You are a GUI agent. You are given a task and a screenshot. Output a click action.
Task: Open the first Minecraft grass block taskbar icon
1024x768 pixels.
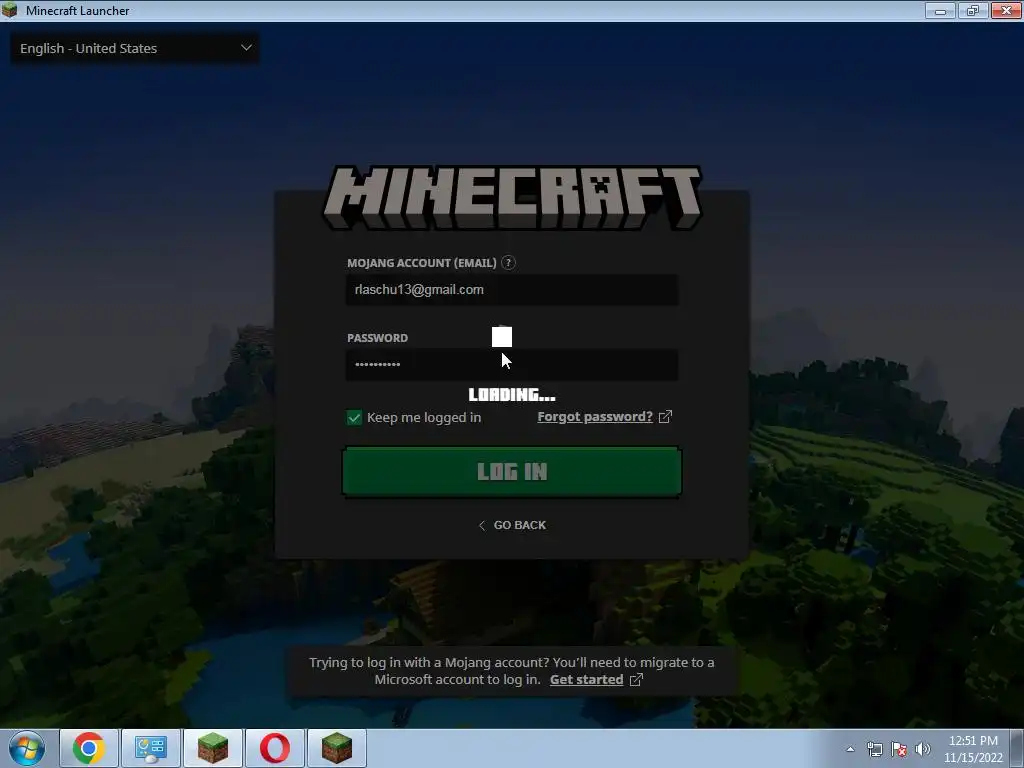[x=213, y=748]
